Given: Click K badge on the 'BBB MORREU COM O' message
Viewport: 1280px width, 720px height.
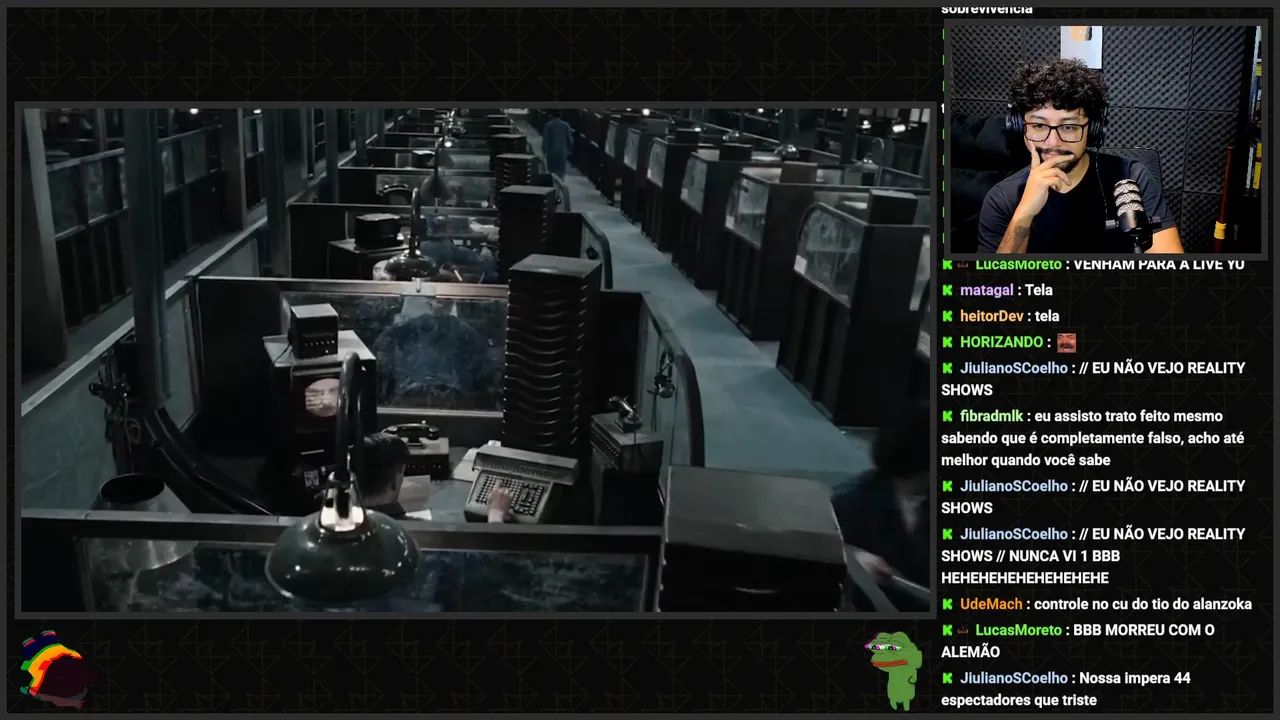Looking at the screenshot, I should click(x=947, y=630).
